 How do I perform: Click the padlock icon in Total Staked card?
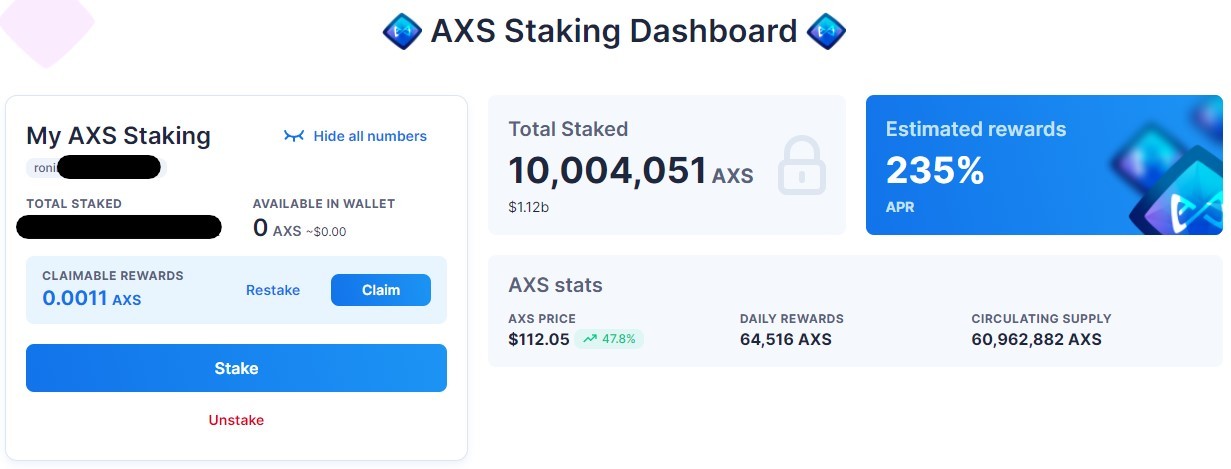pos(802,165)
